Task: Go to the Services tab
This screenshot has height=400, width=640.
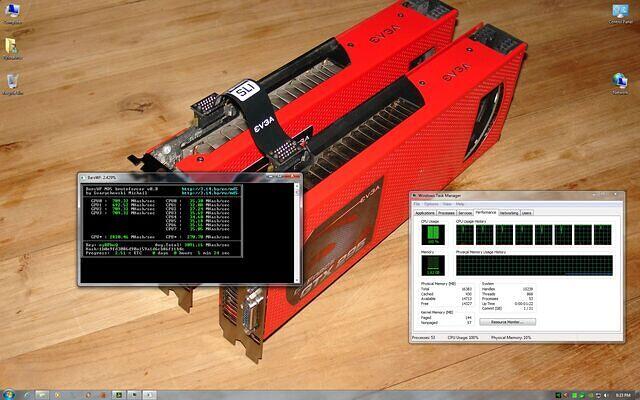Action: (465, 213)
